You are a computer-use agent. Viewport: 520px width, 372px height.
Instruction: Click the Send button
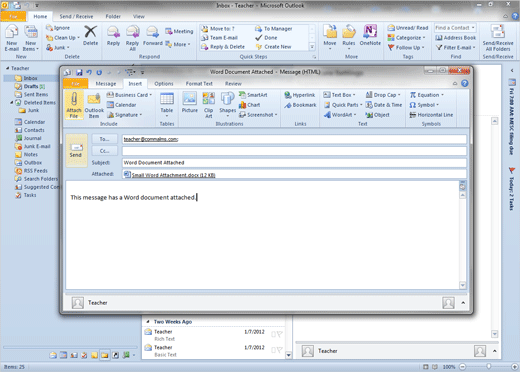(76, 150)
